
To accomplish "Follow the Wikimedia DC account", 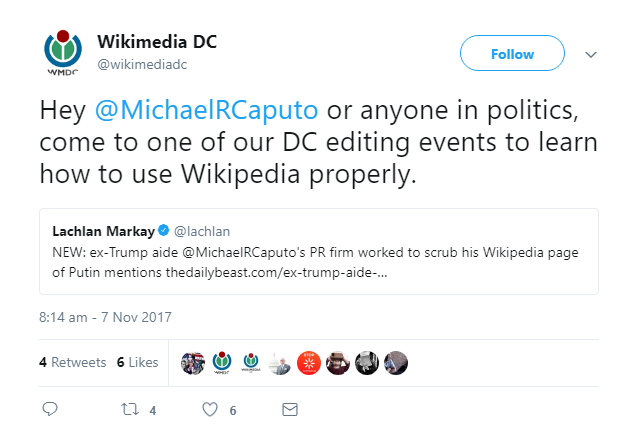I will 512,54.
